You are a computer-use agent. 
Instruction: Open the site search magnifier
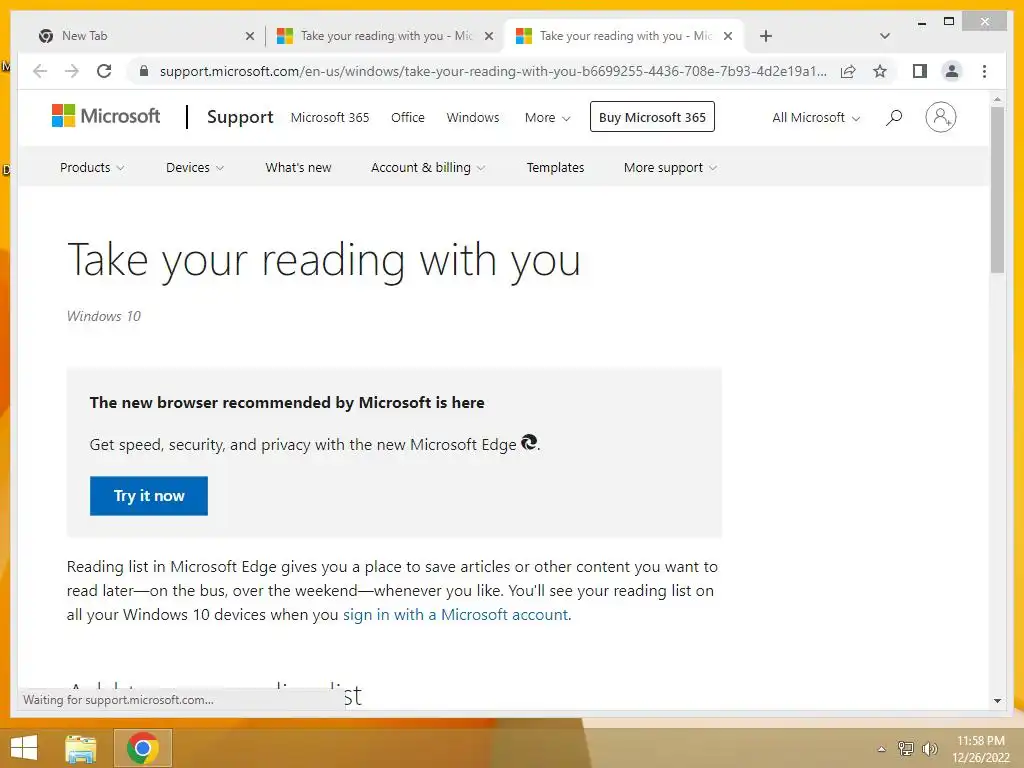coord(894,118)
